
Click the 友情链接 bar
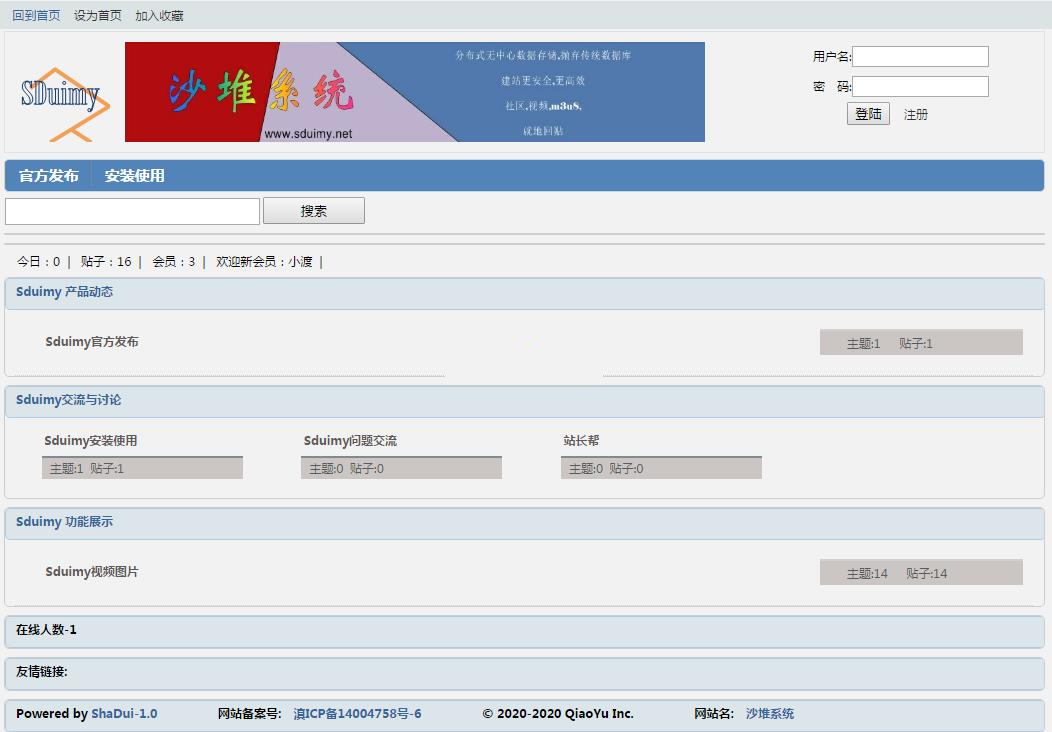tap(525, 673)
